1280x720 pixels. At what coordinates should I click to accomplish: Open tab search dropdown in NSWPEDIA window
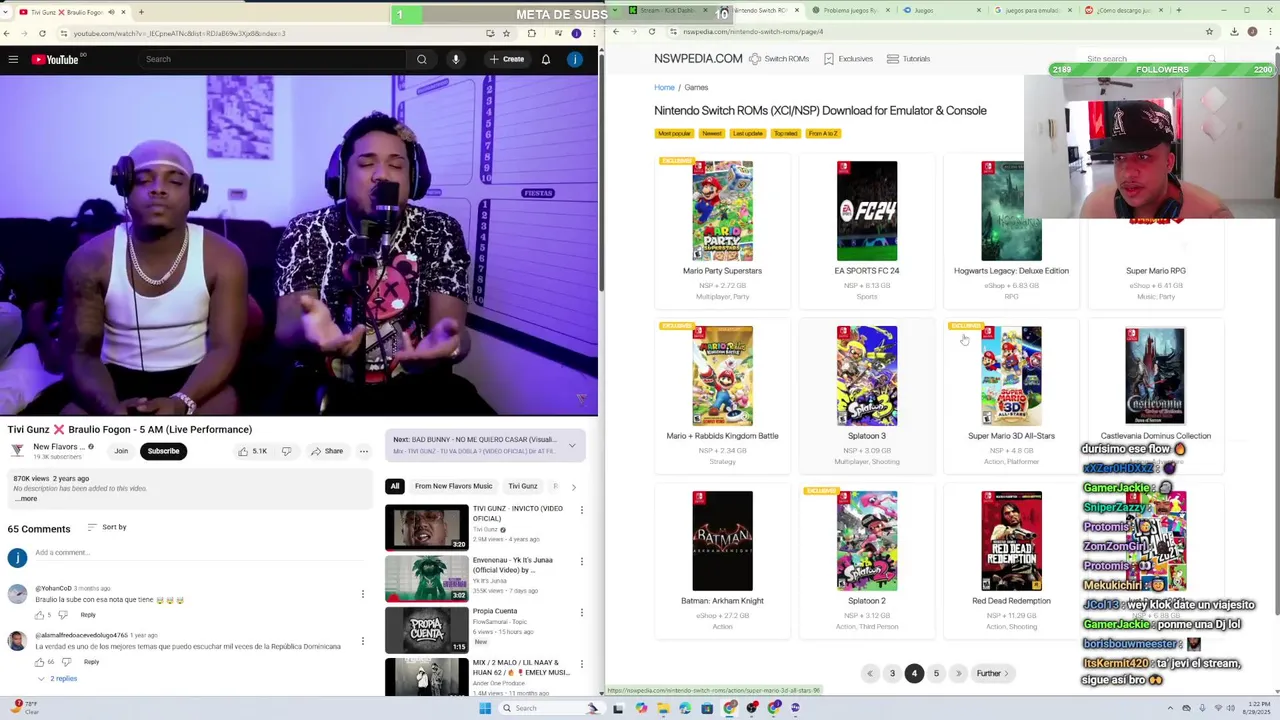click(x=616, y=10)
